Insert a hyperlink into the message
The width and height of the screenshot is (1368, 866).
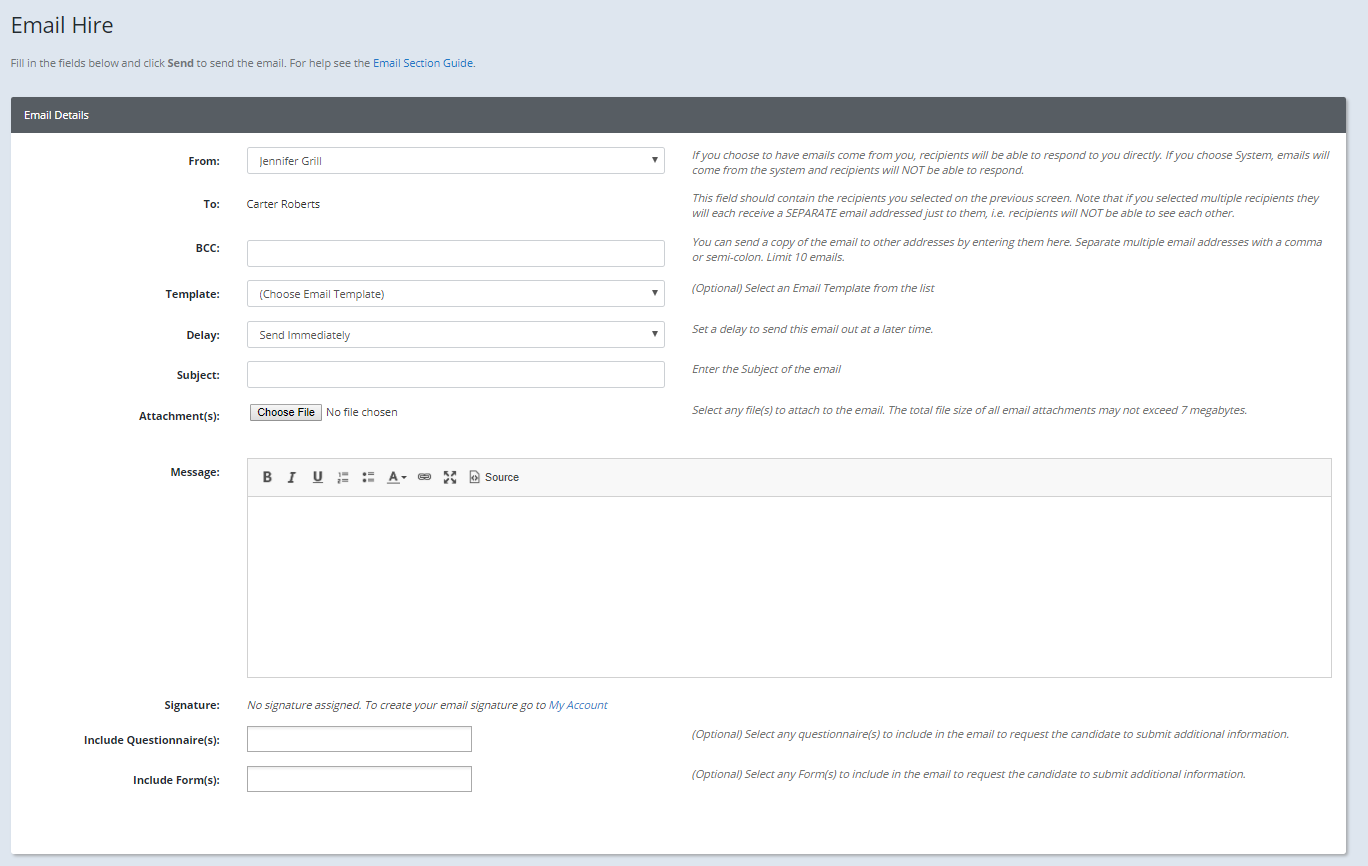(x=424, y=476)
